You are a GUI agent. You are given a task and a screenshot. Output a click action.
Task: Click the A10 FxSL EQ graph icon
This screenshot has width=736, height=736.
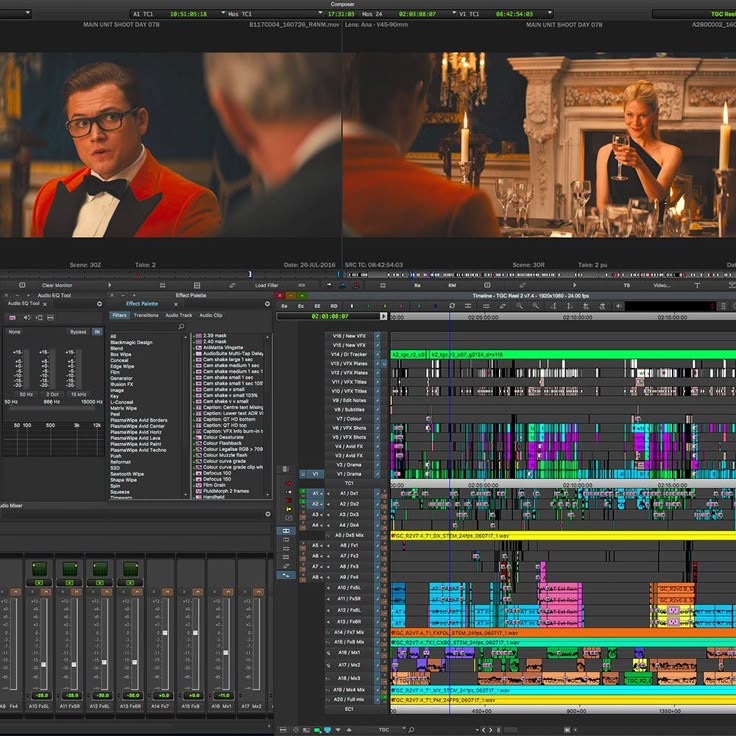tap(39, 569)
